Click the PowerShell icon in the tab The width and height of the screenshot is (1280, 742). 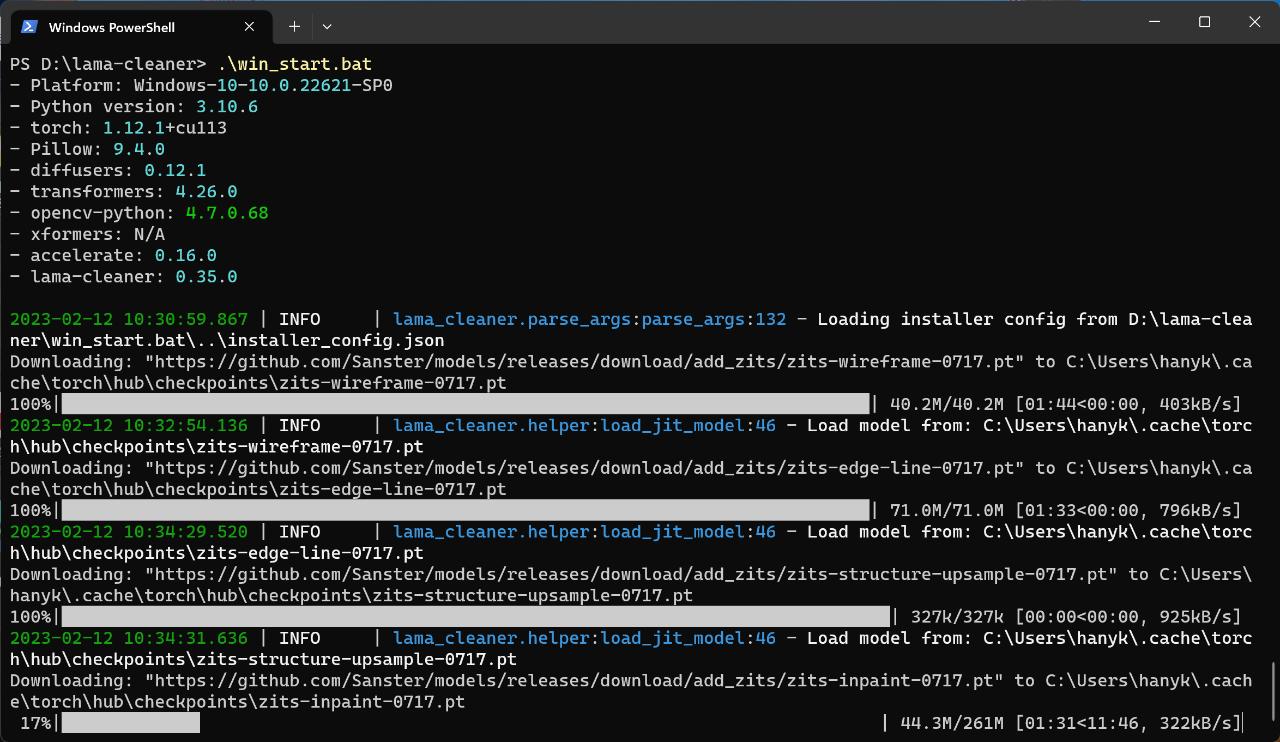pyautogui.click(x=29, y=26)
